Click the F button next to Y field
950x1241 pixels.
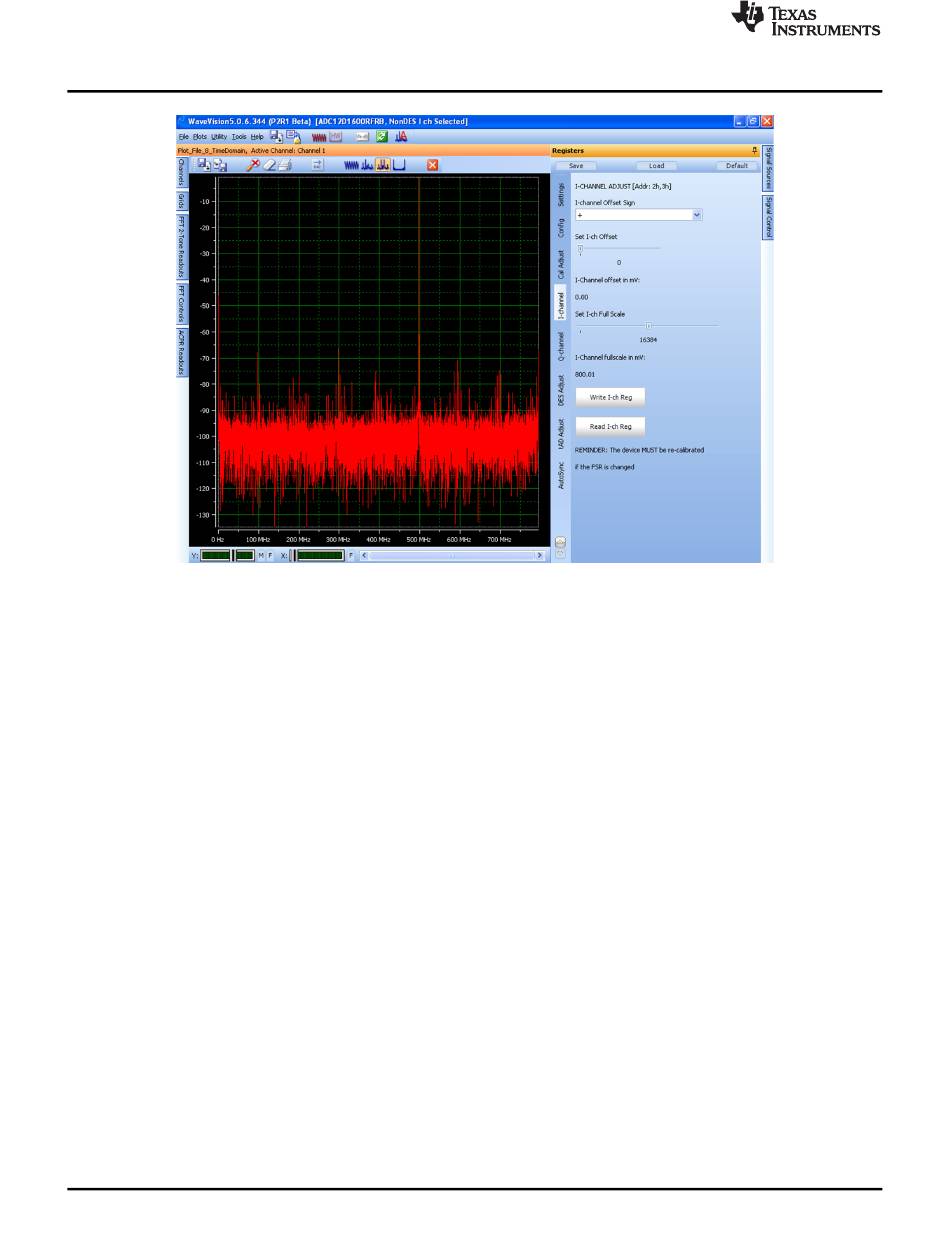(x=269, y=555)
